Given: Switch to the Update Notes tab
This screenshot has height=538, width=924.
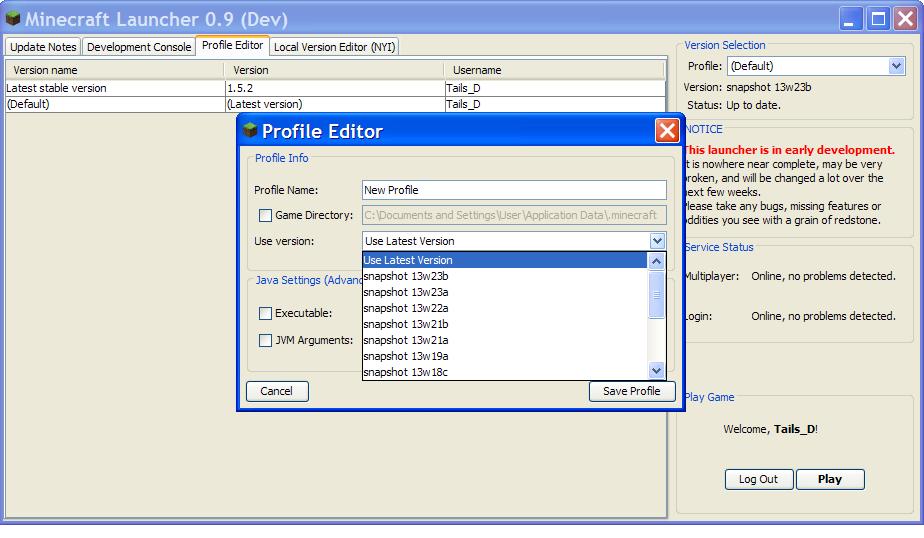Looking at the screenshot, I should [x=43, y=47].
